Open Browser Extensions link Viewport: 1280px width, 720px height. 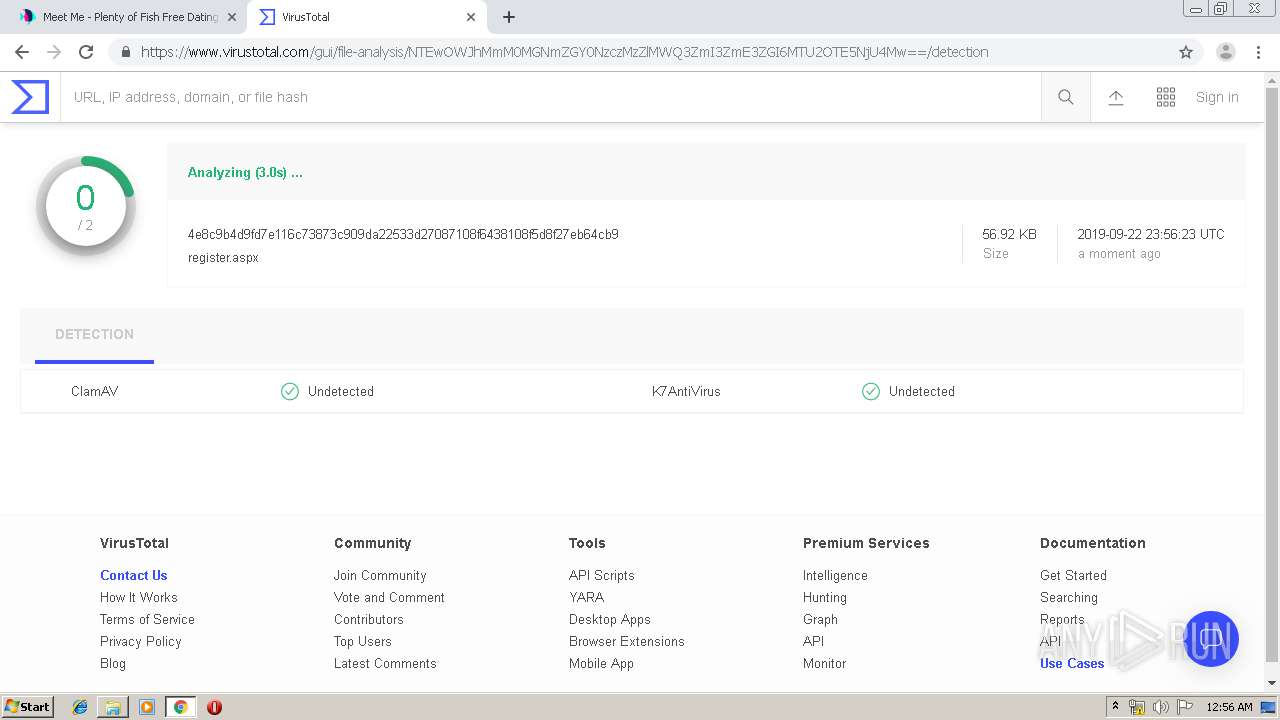click(626, 641)
